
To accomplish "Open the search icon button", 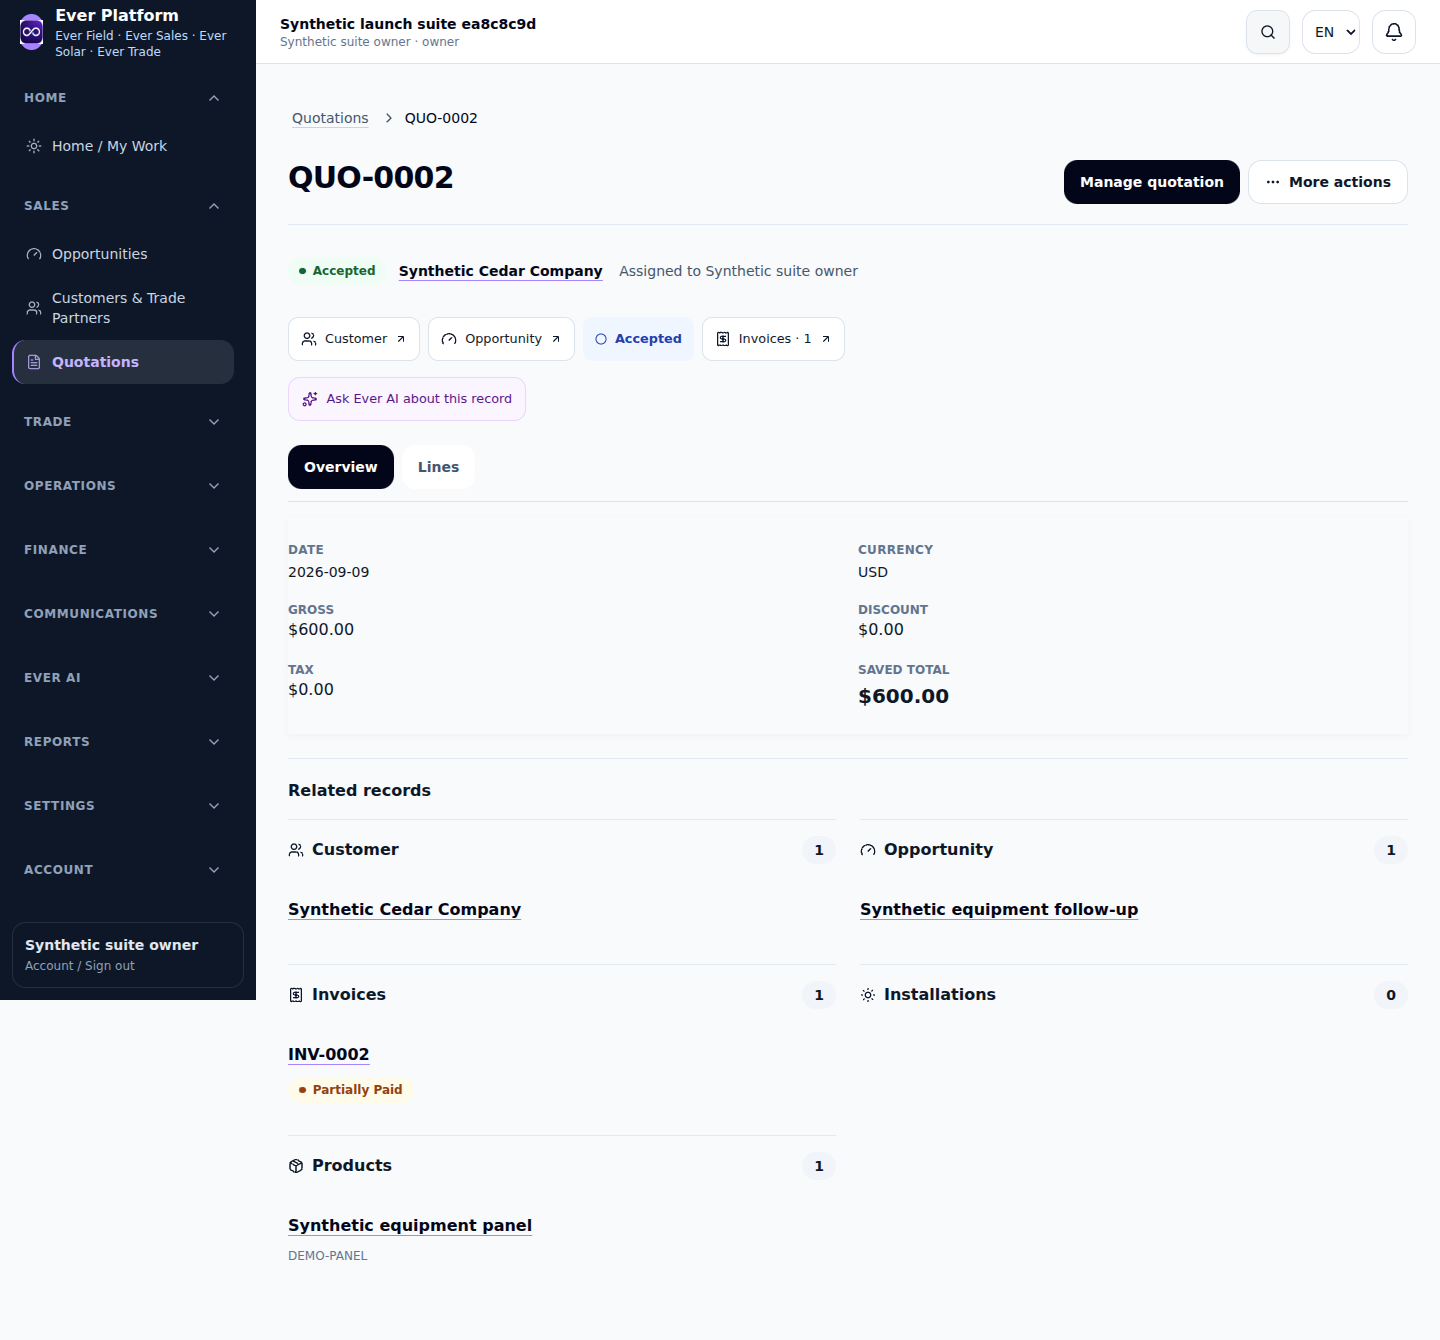I will coord(1268,32).
